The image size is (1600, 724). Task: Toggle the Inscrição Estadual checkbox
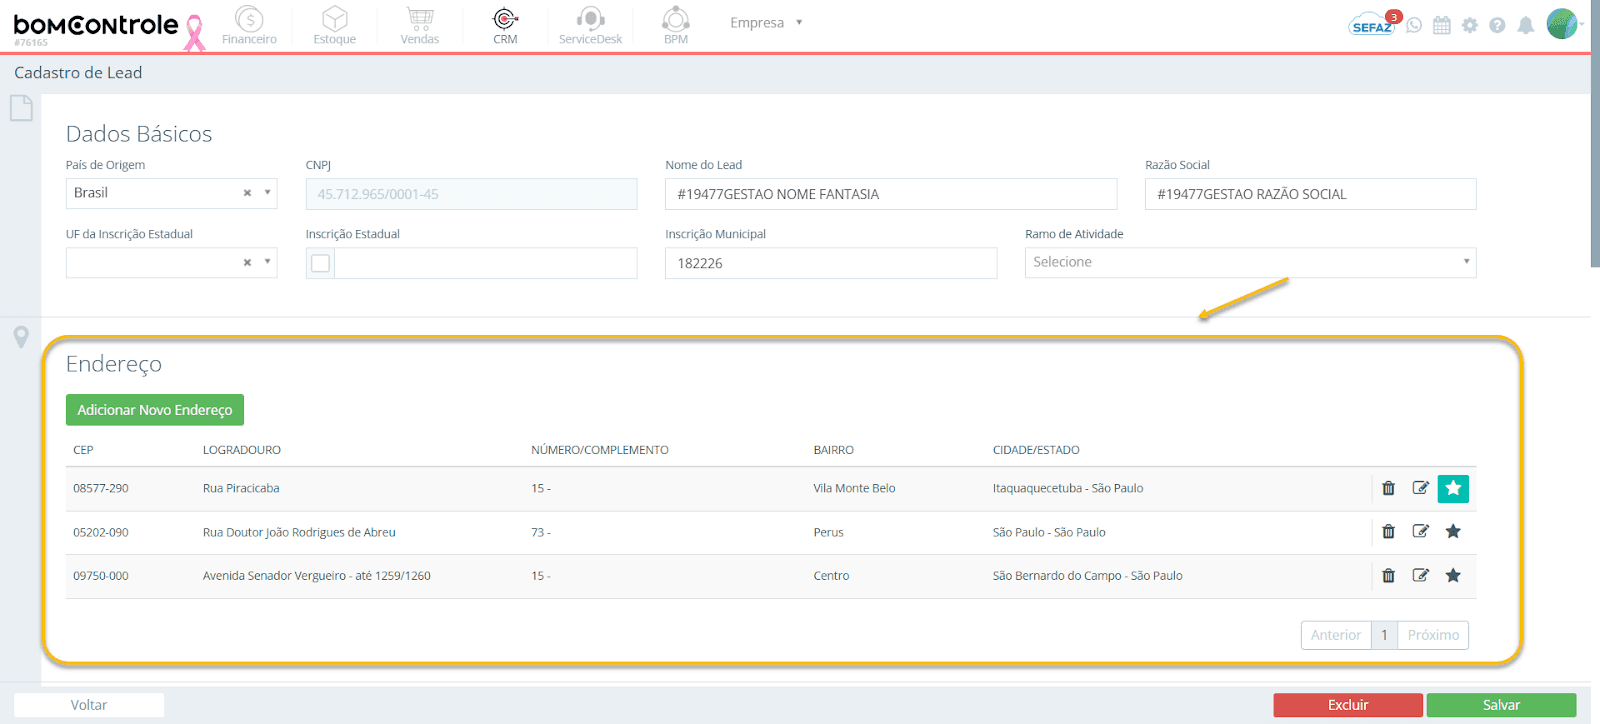[x=320, y=263]
